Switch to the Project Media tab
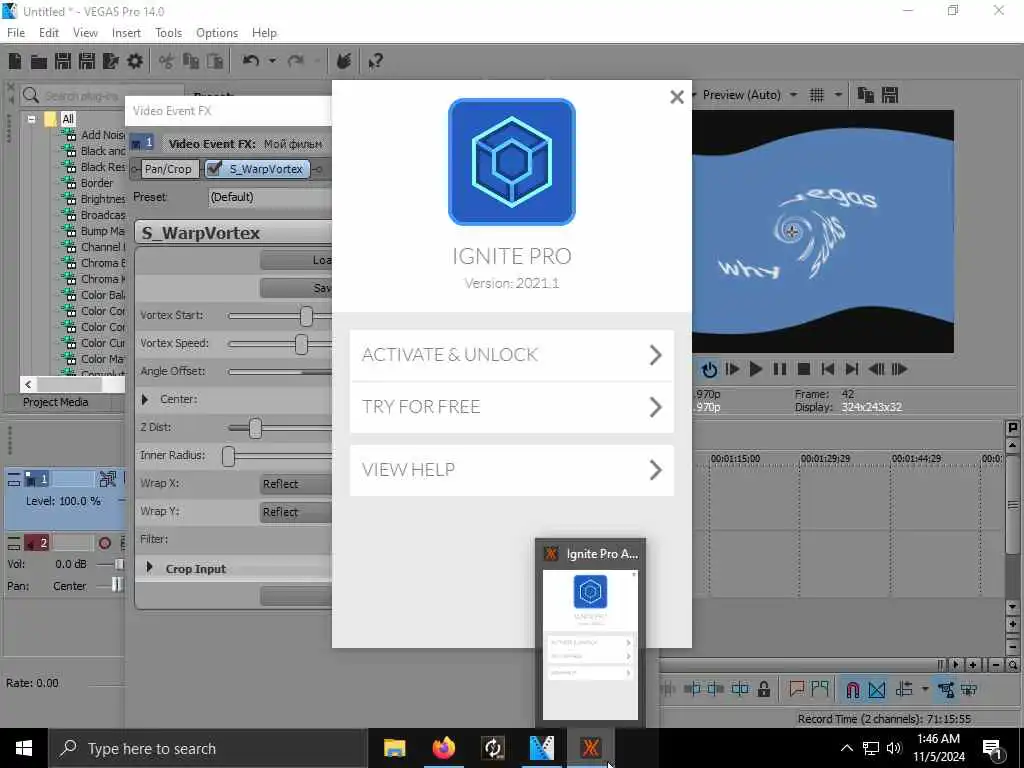The width and height of the screenshot is (1024, 768). pos(56,402)
